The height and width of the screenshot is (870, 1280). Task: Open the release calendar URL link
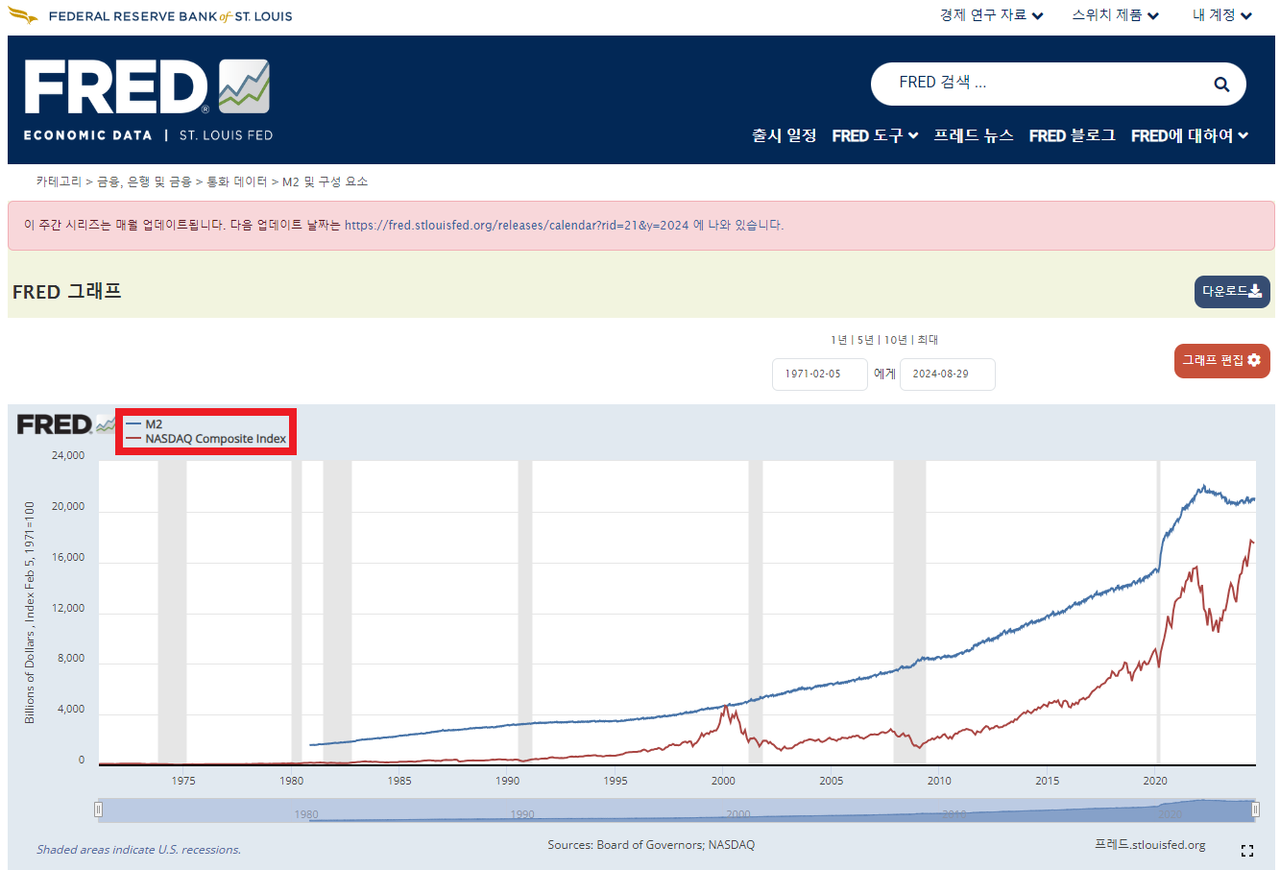coord(517,226)
